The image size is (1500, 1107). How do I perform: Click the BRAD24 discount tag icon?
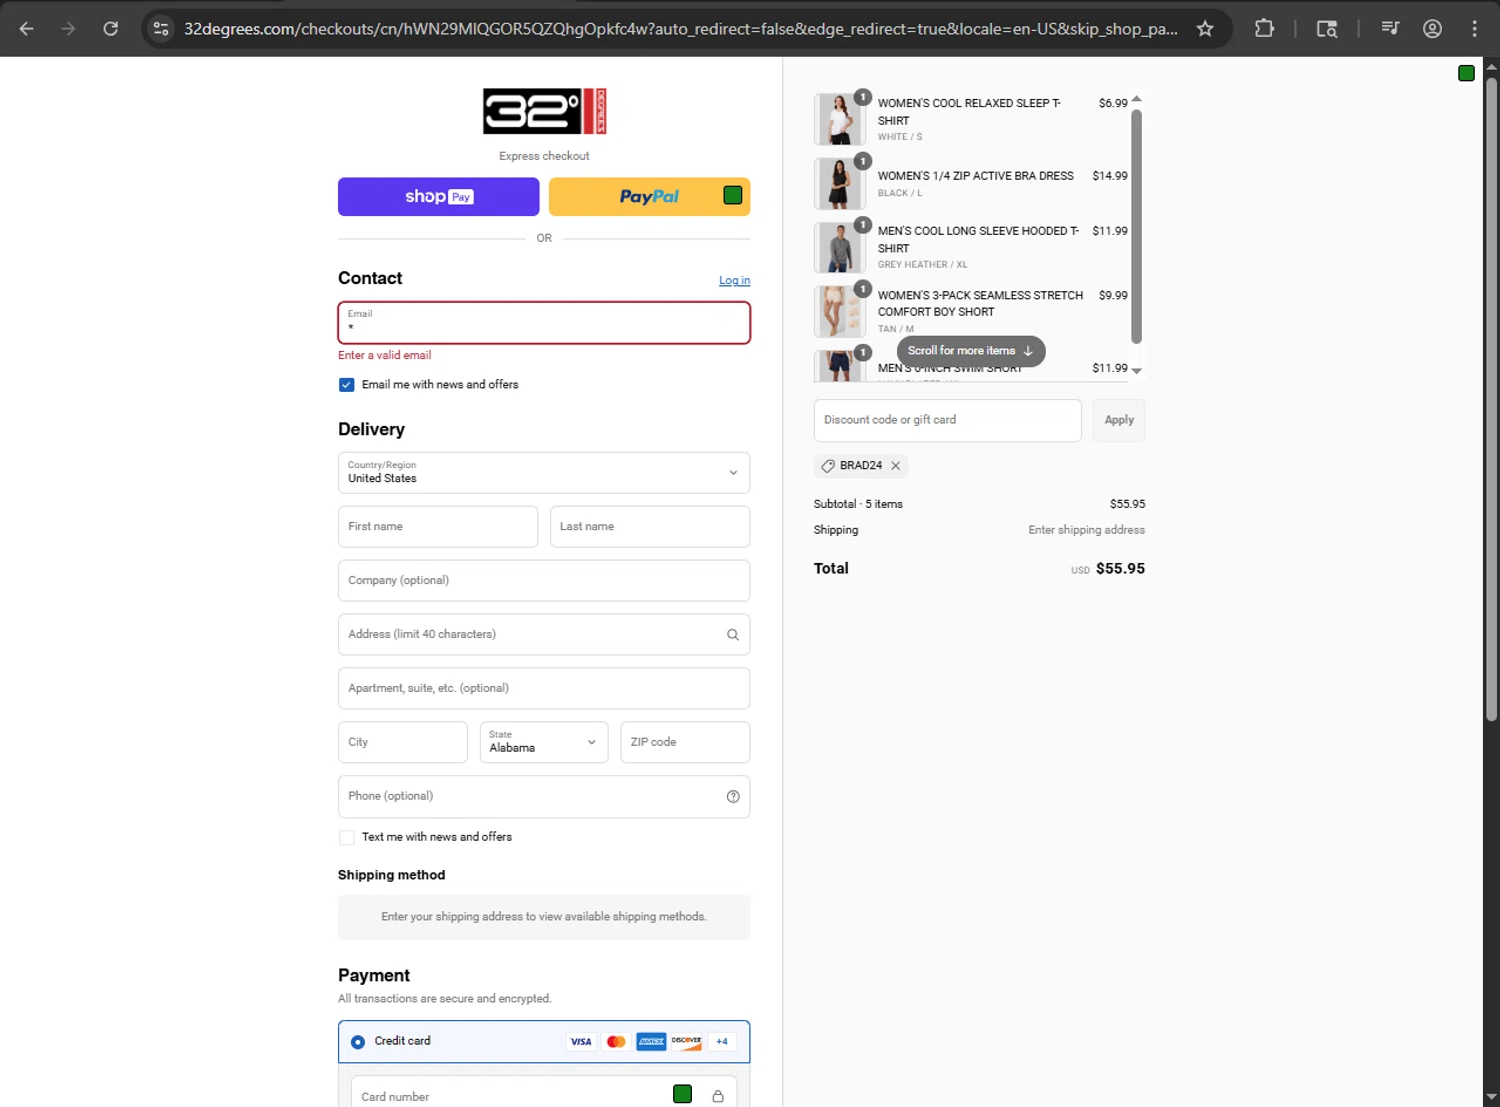pyautogui.click(x=827, y=466)
